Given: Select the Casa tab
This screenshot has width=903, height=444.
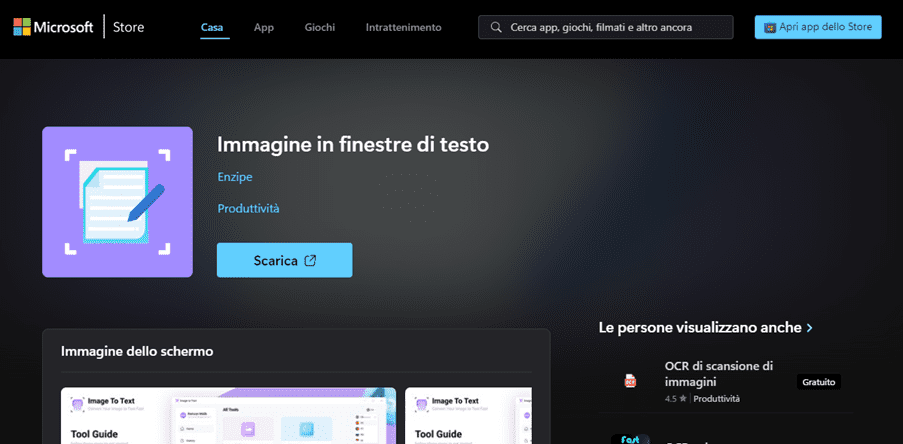Looking at the screenshot, I should click(x=213, y=27).
